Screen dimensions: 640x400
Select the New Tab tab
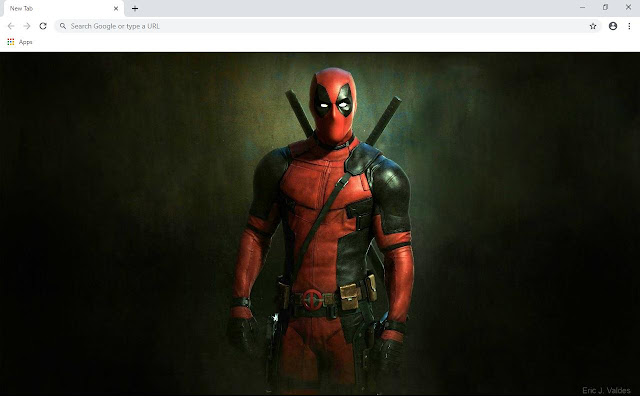coord(63,9)
